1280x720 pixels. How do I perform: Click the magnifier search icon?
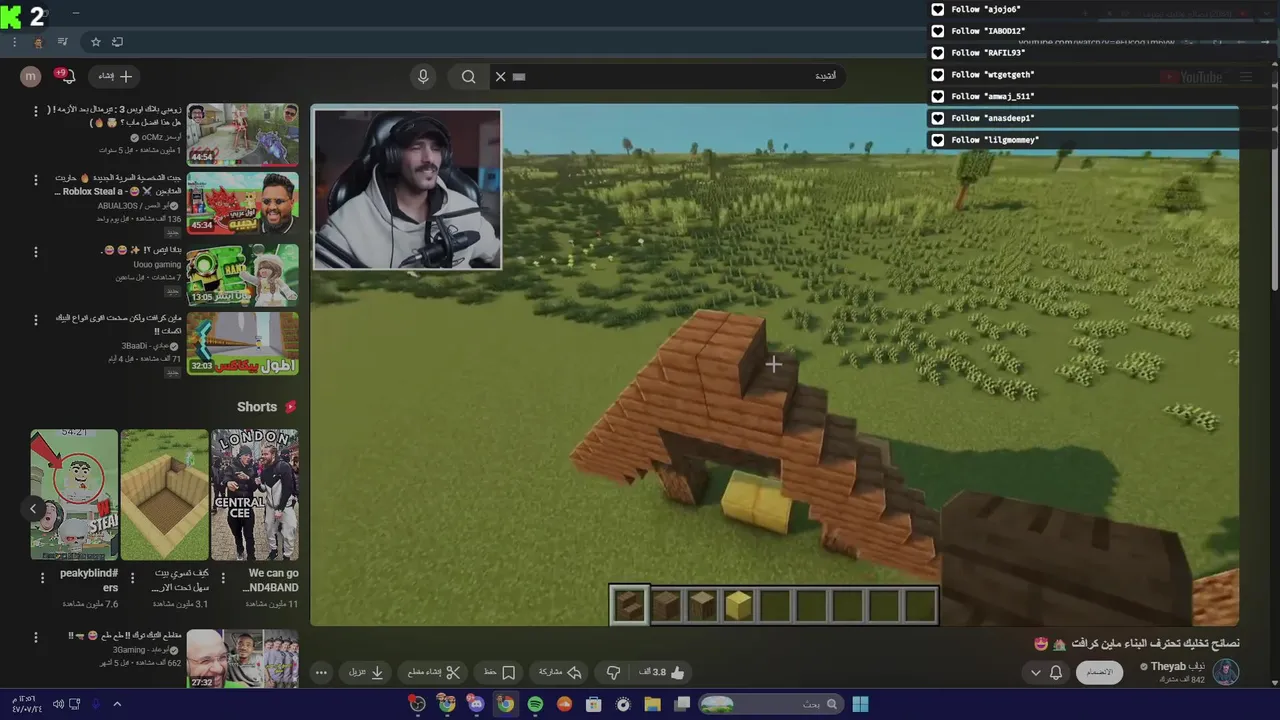coord(468,76)
